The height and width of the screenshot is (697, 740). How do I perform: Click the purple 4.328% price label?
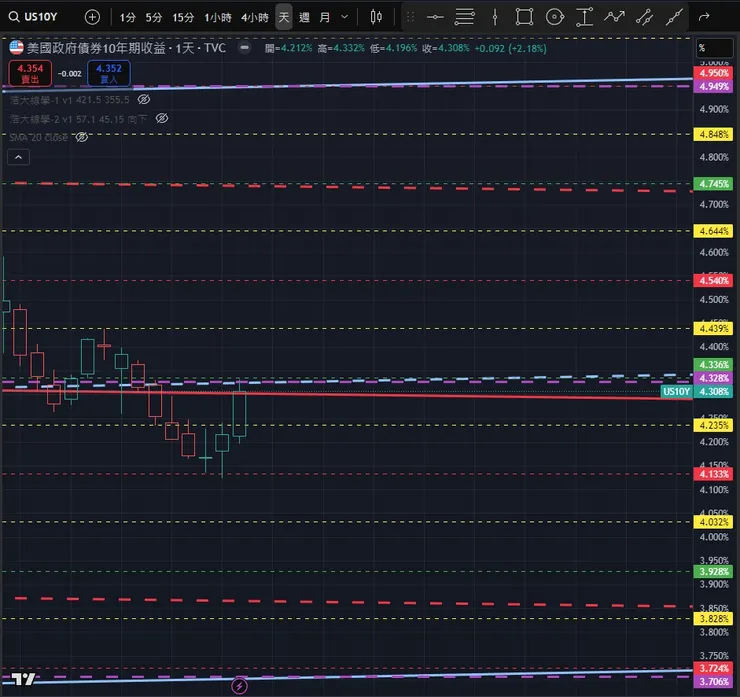(x=713, y=378)
